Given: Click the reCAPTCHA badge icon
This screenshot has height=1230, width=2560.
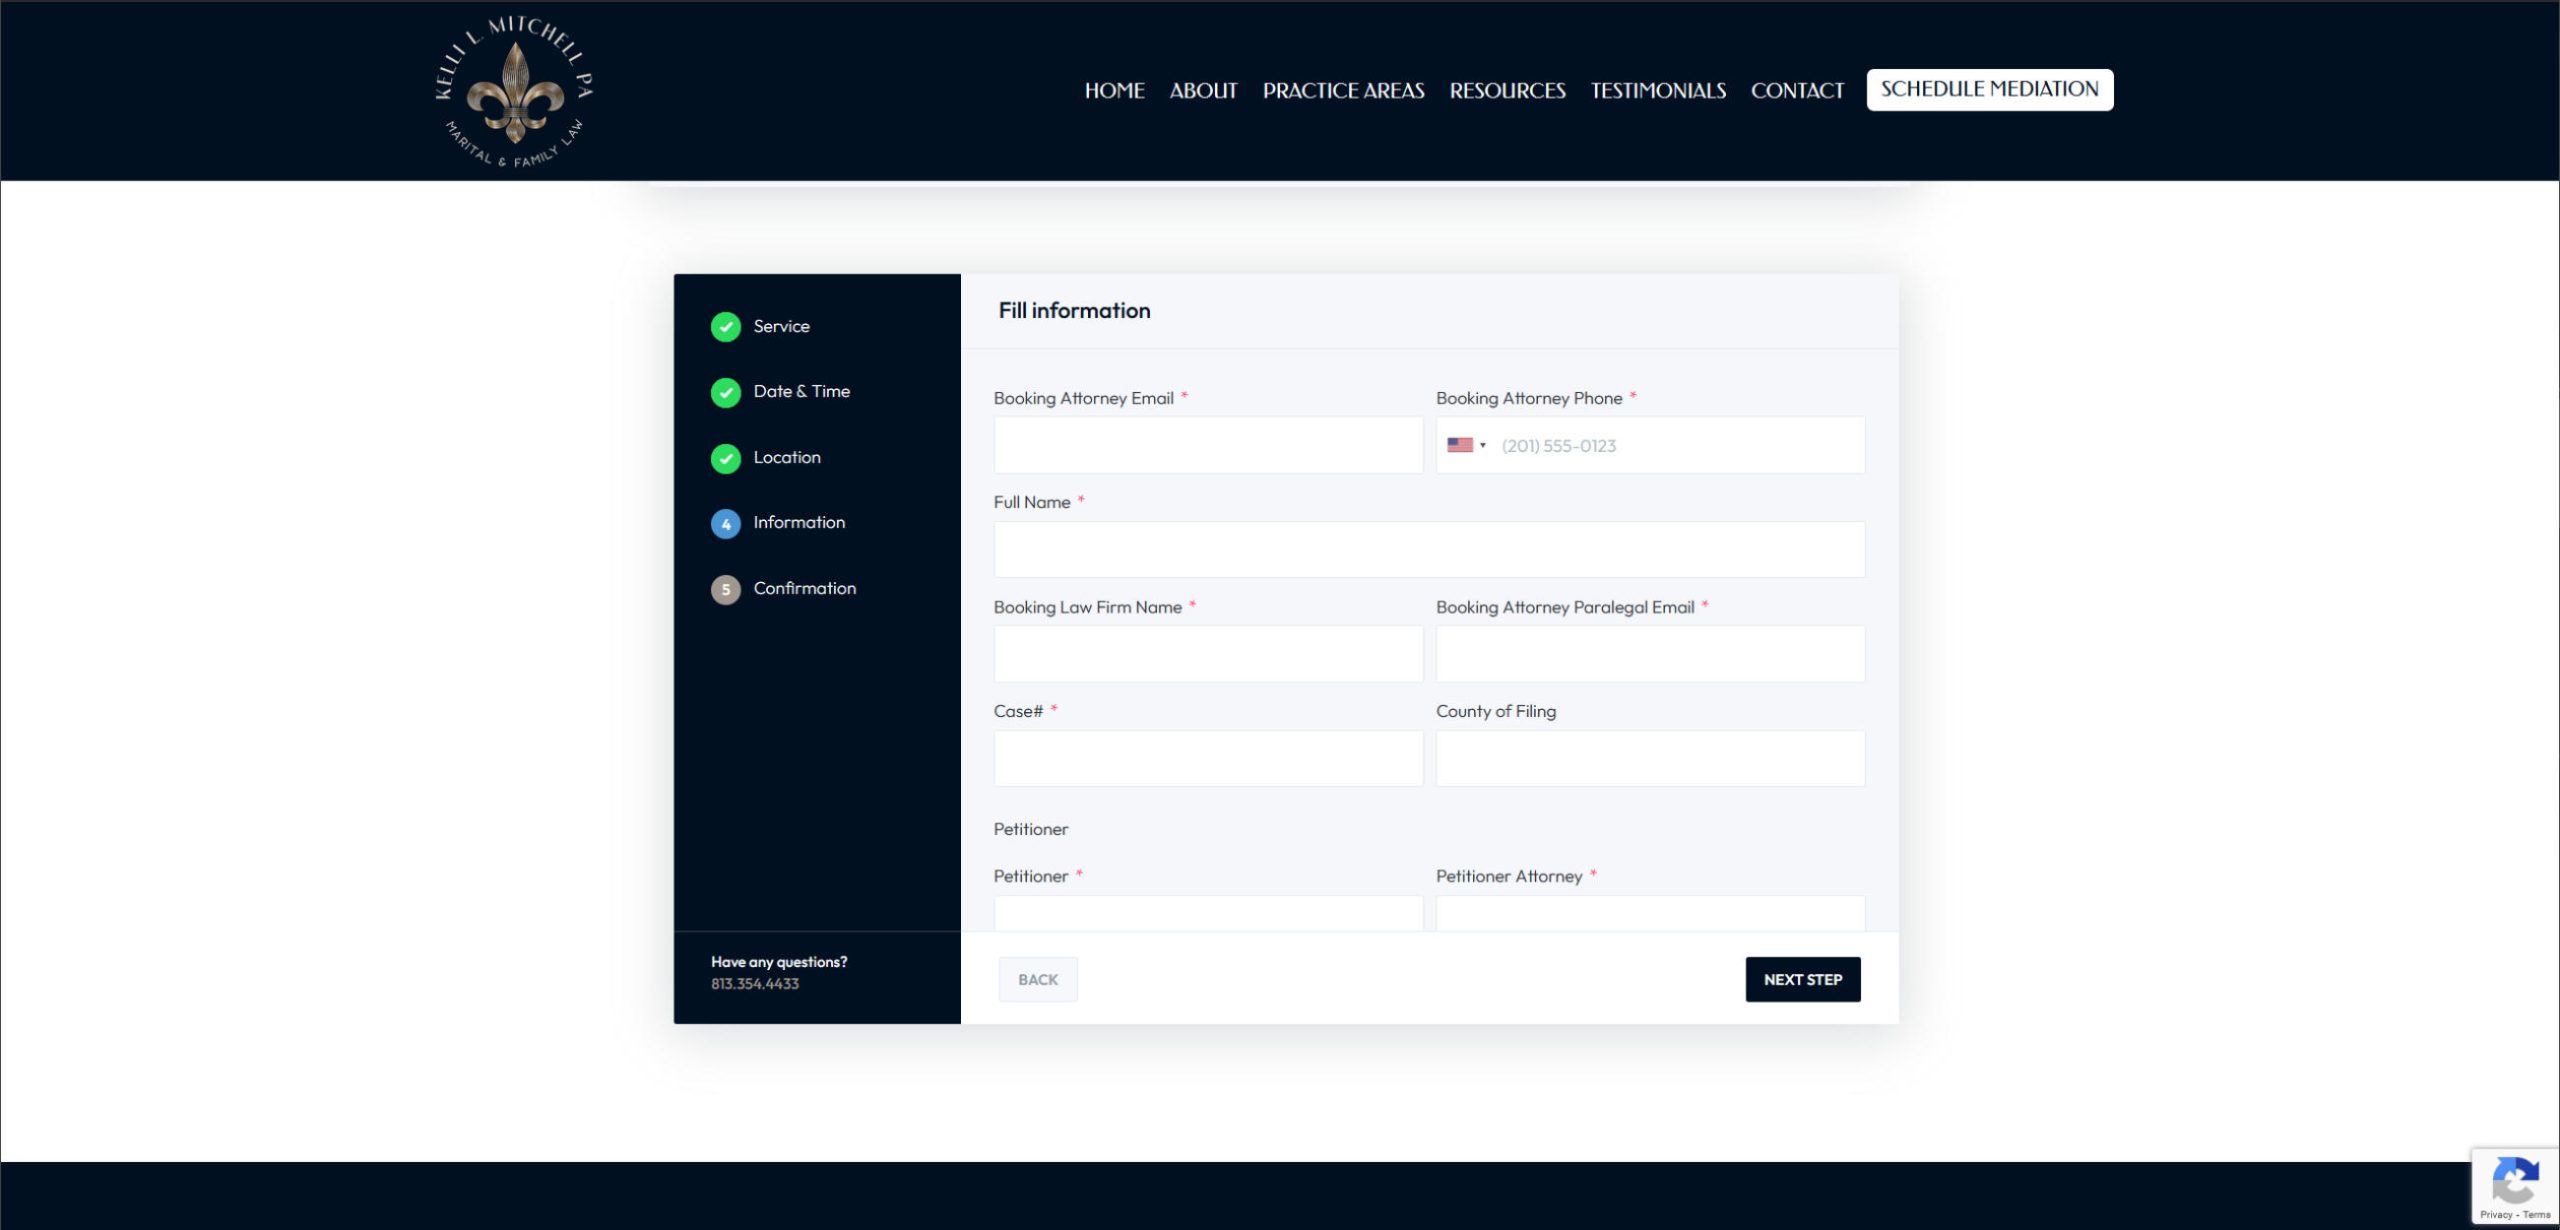Looking at the screenshot, I should [x=2514, y=1181].
